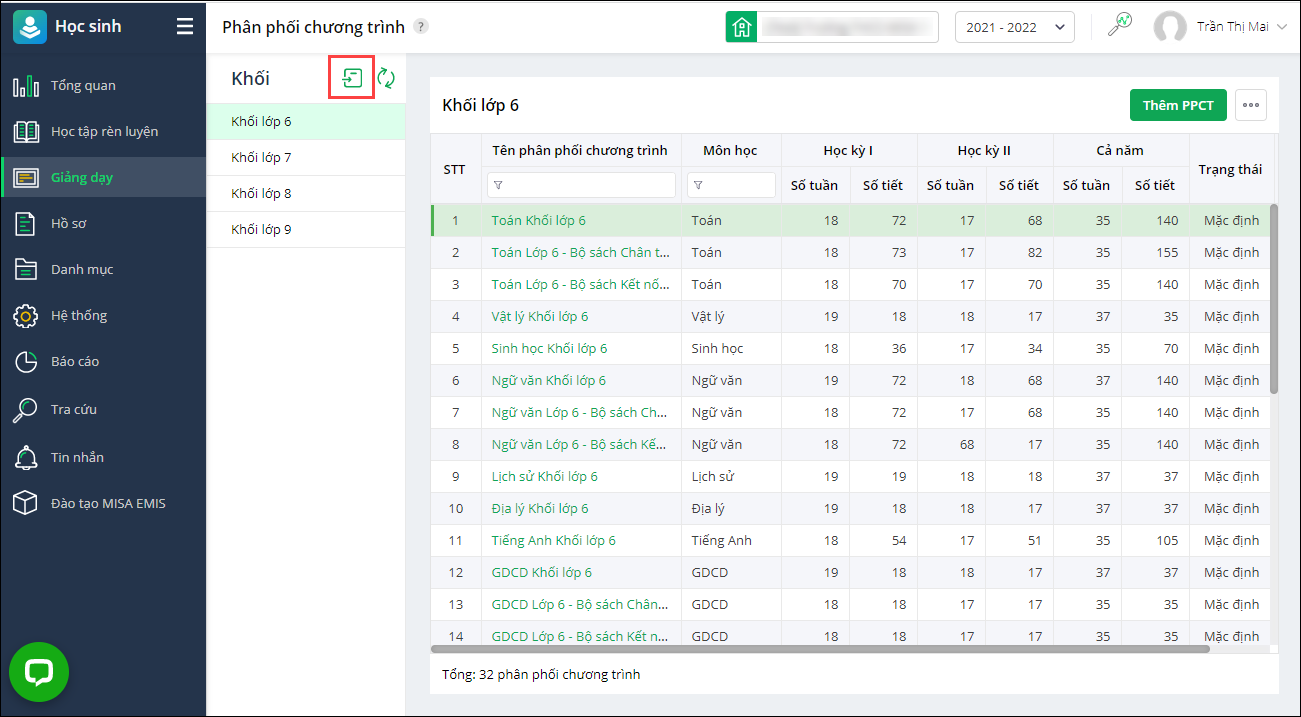Viewport: 1301px width, 717px height.
Task: Click Mặc định status in Tiếng Anh row
Action: tap(1231, 540)
